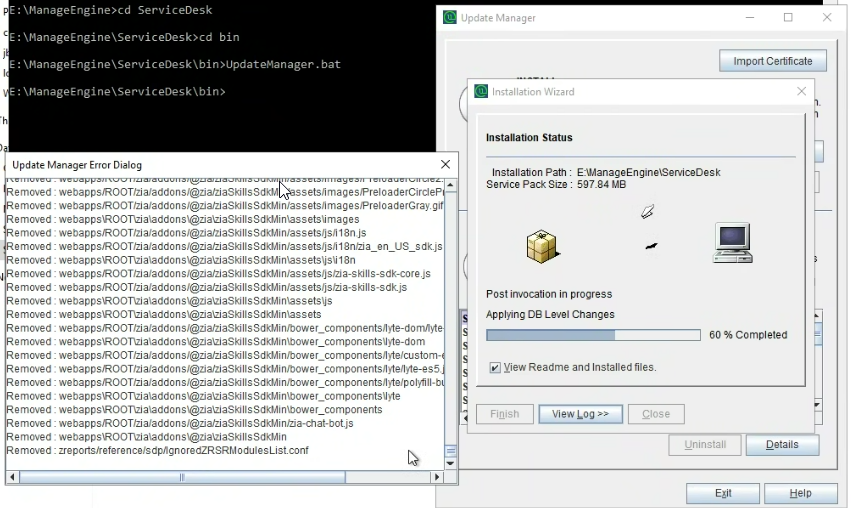Select the PreloaderGray.gif removed line
Screen dimensions: 851x508
225,206
